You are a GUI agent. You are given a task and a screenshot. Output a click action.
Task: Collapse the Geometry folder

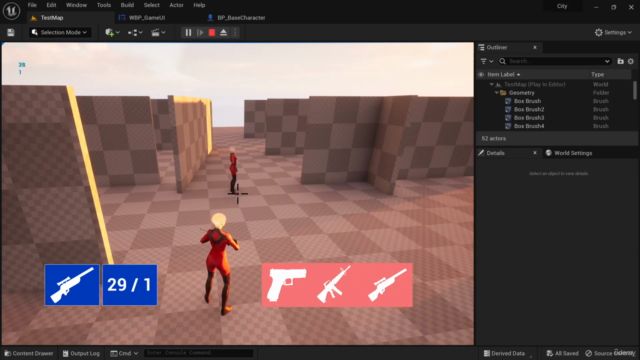click(496, 93)
